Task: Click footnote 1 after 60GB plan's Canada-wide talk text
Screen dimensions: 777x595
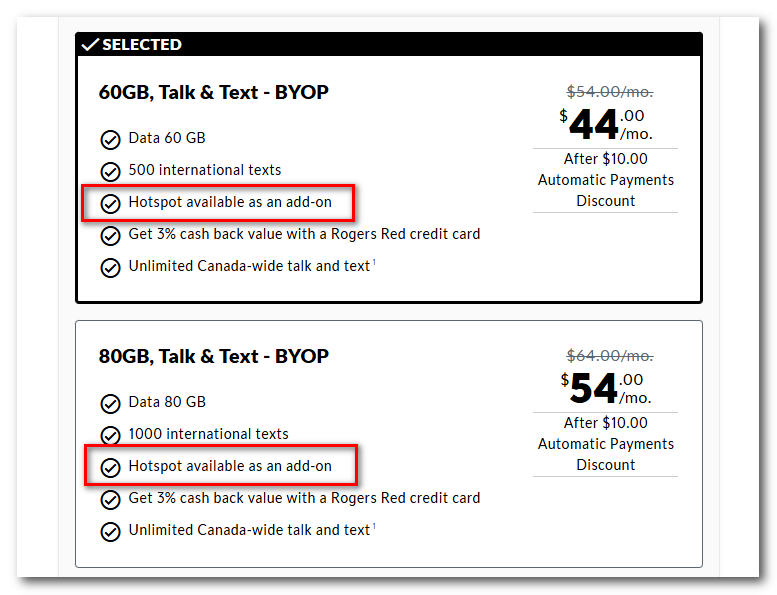Action: [x=374, y=262]
